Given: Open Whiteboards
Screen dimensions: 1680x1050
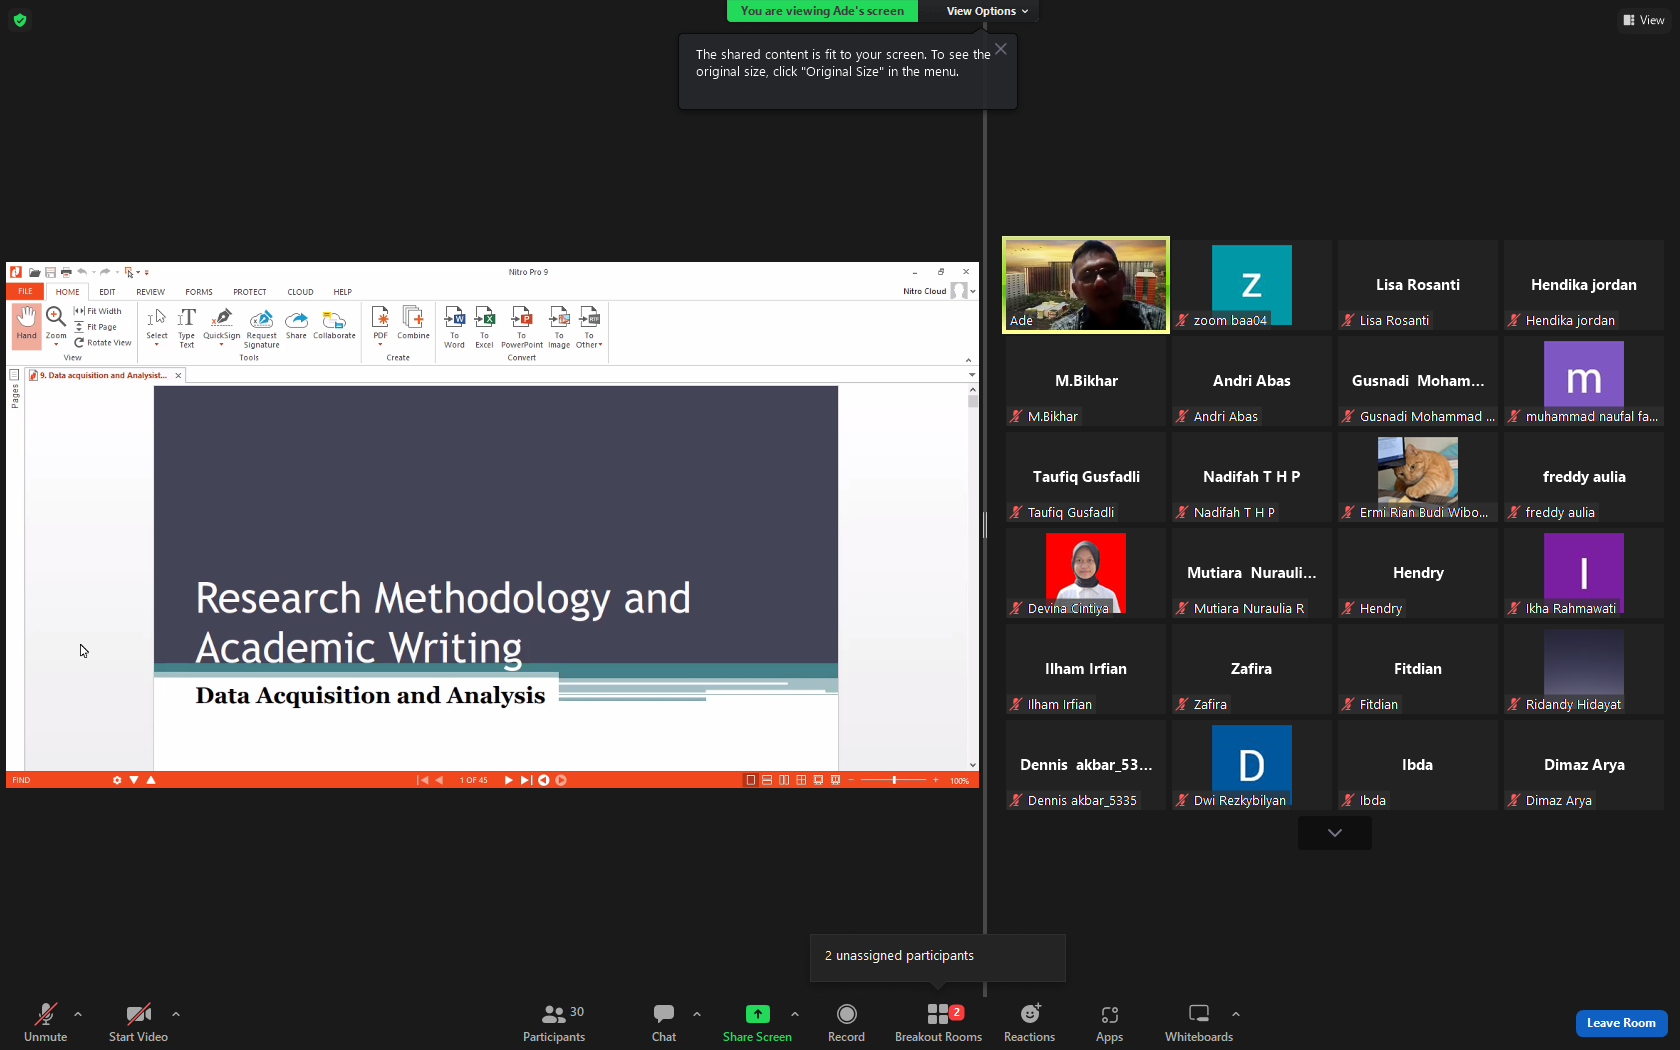Looking at the screenshot, I should coord(1198,1022).
